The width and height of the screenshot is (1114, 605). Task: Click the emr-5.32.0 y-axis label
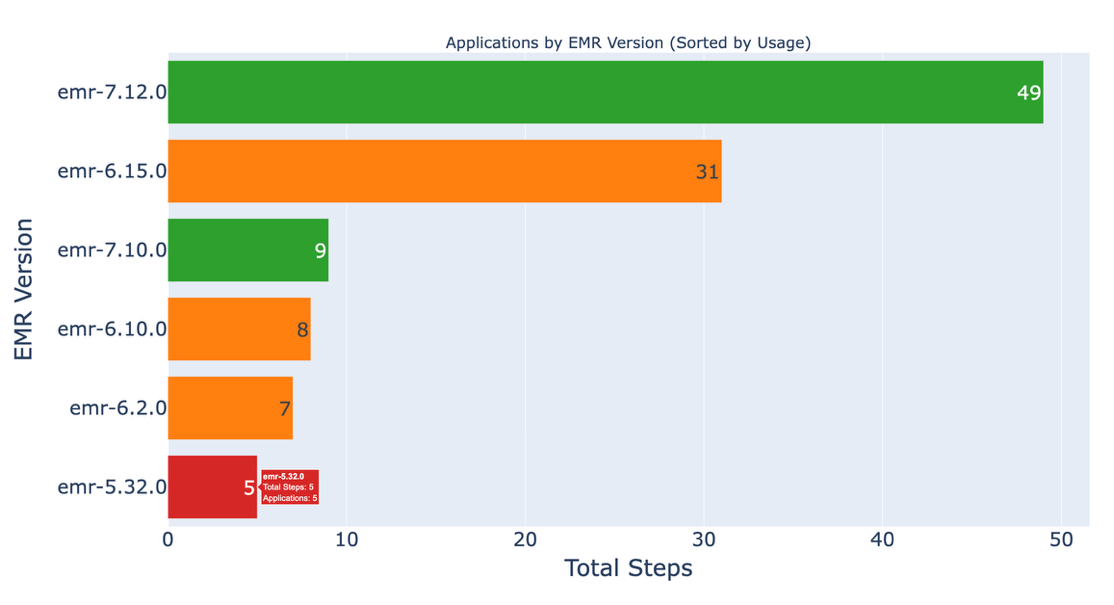coord(112,487)
